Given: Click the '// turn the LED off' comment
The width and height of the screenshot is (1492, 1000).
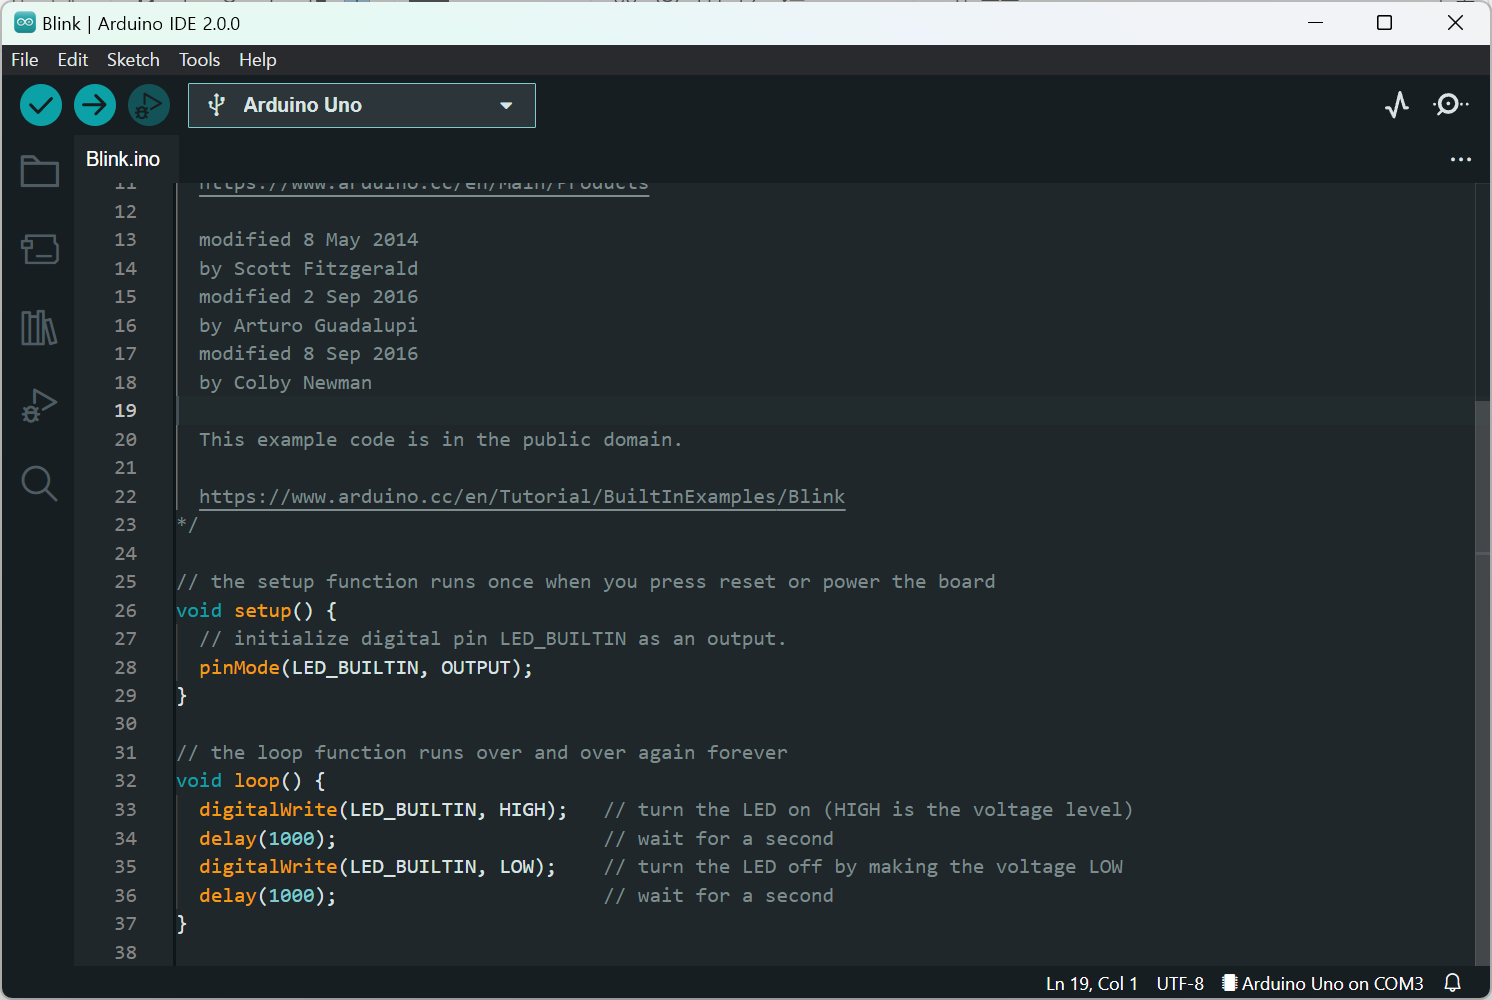Looking at the screenshot, I should 863,866.
